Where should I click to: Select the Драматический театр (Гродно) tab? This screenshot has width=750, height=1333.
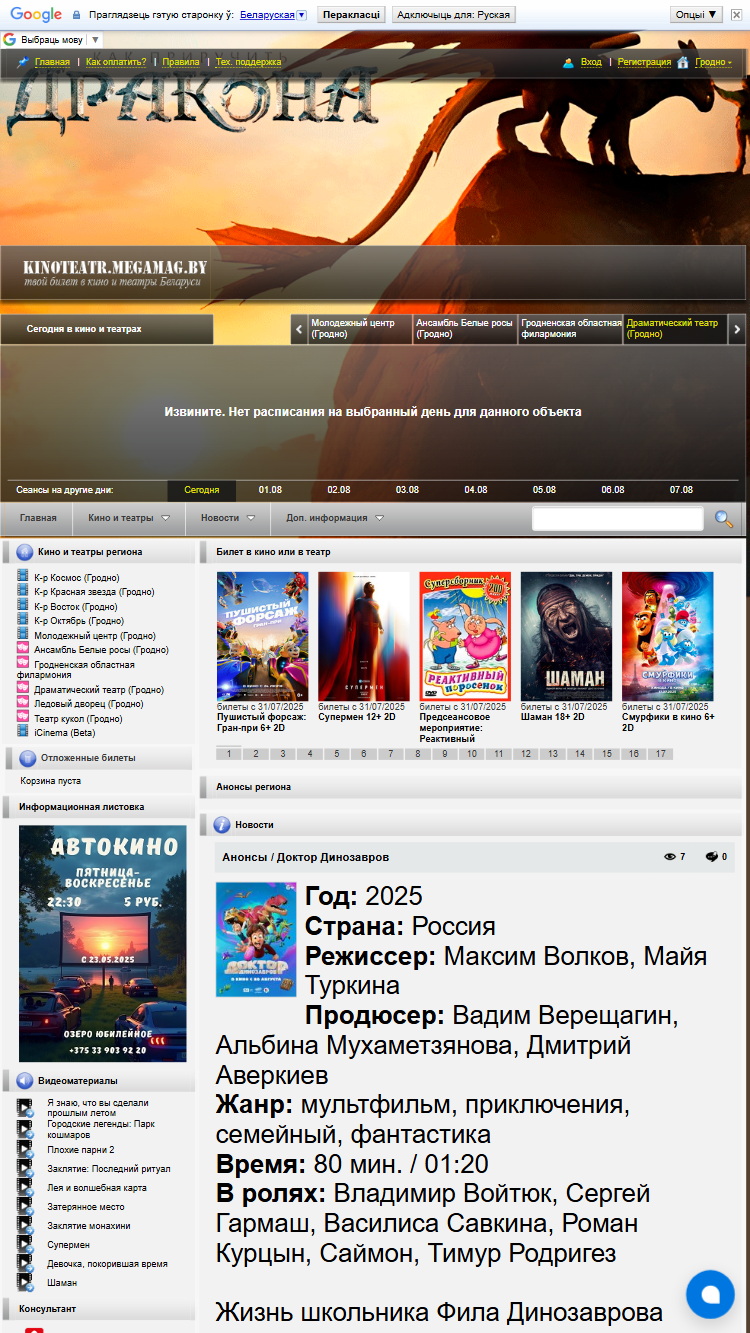(x=675, y=329)
